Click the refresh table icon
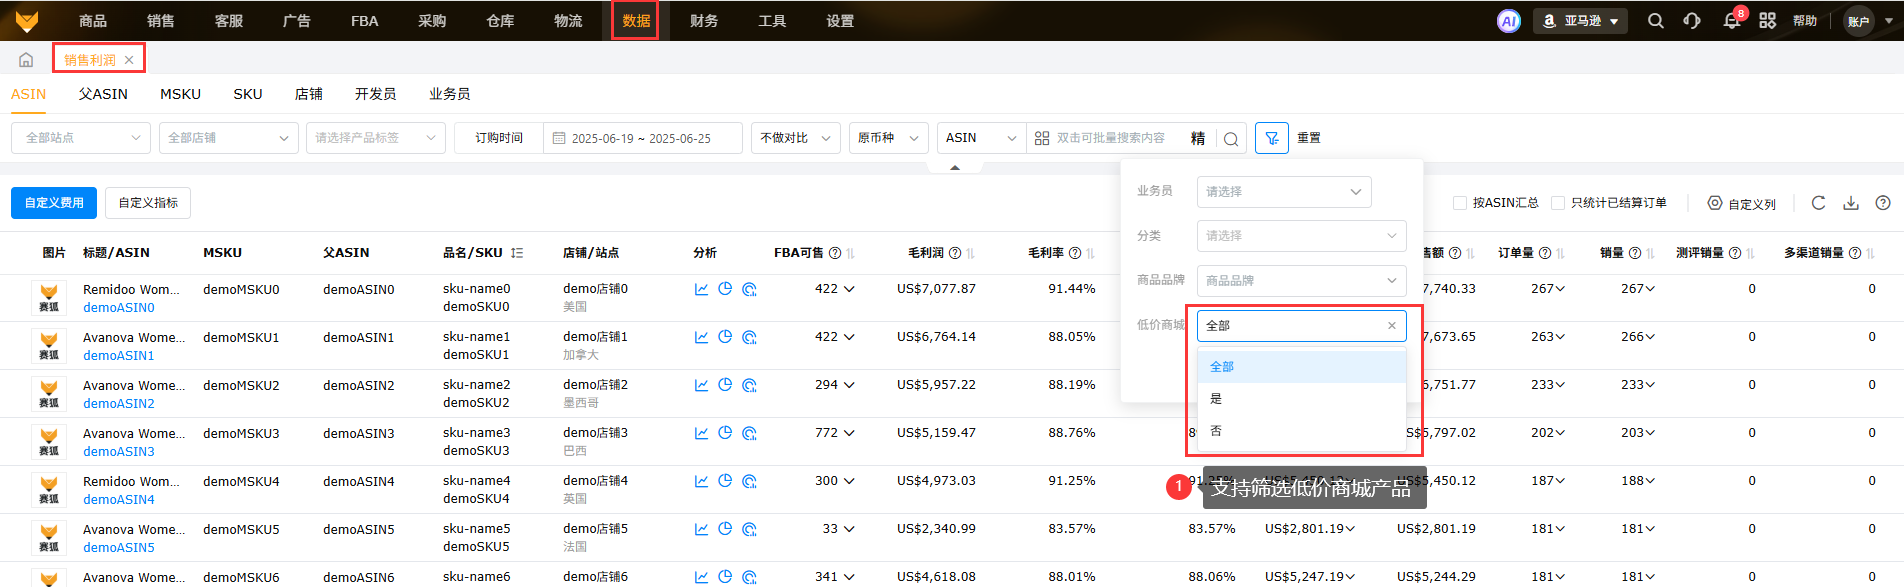Viewport: 1904px width, 587px height. 1818,203
